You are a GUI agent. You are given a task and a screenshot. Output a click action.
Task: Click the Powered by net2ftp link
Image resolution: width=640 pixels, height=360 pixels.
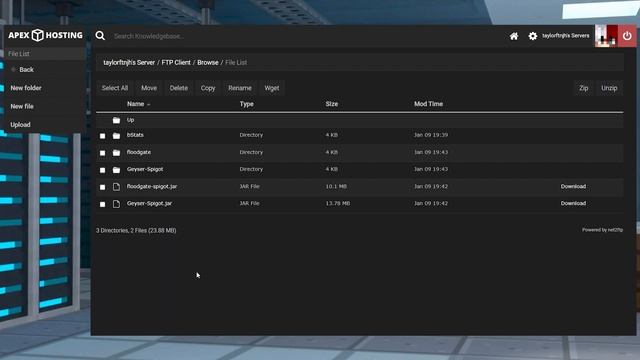click(602, 230)
